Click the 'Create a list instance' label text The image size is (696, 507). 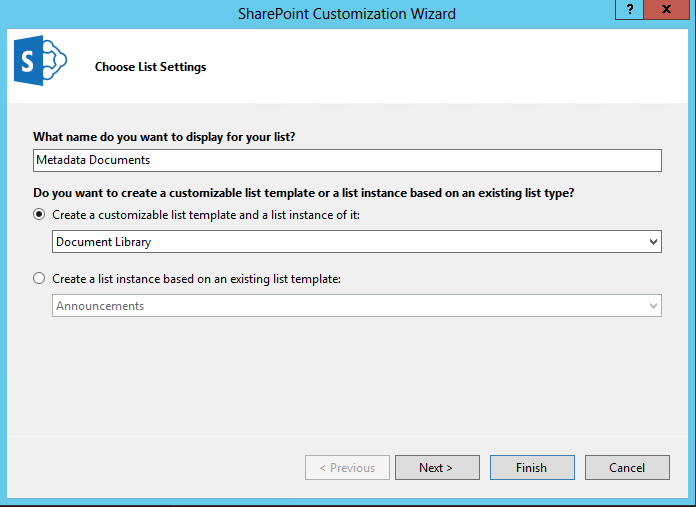[x=196, y=279]
